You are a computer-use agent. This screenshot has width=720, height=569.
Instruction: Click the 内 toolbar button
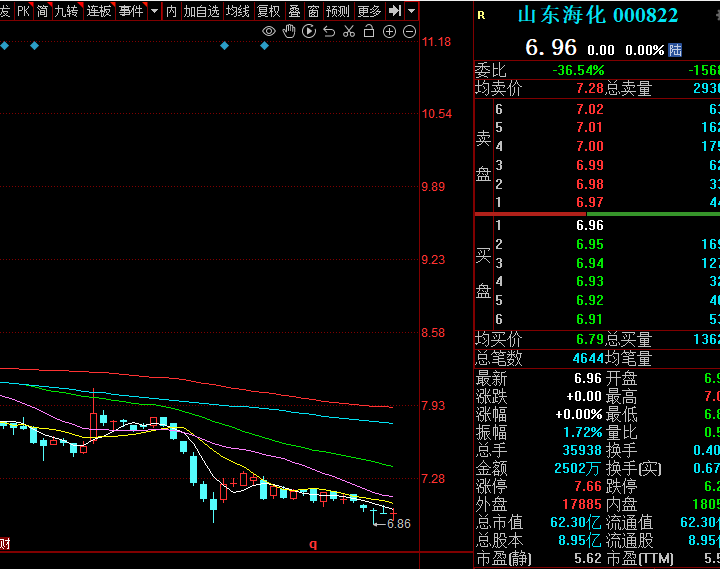[x=171, y=11]
